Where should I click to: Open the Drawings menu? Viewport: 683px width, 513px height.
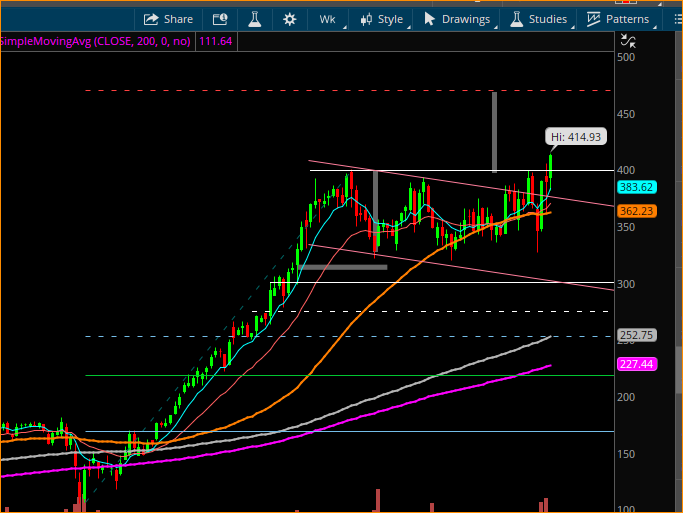point(456,19)
